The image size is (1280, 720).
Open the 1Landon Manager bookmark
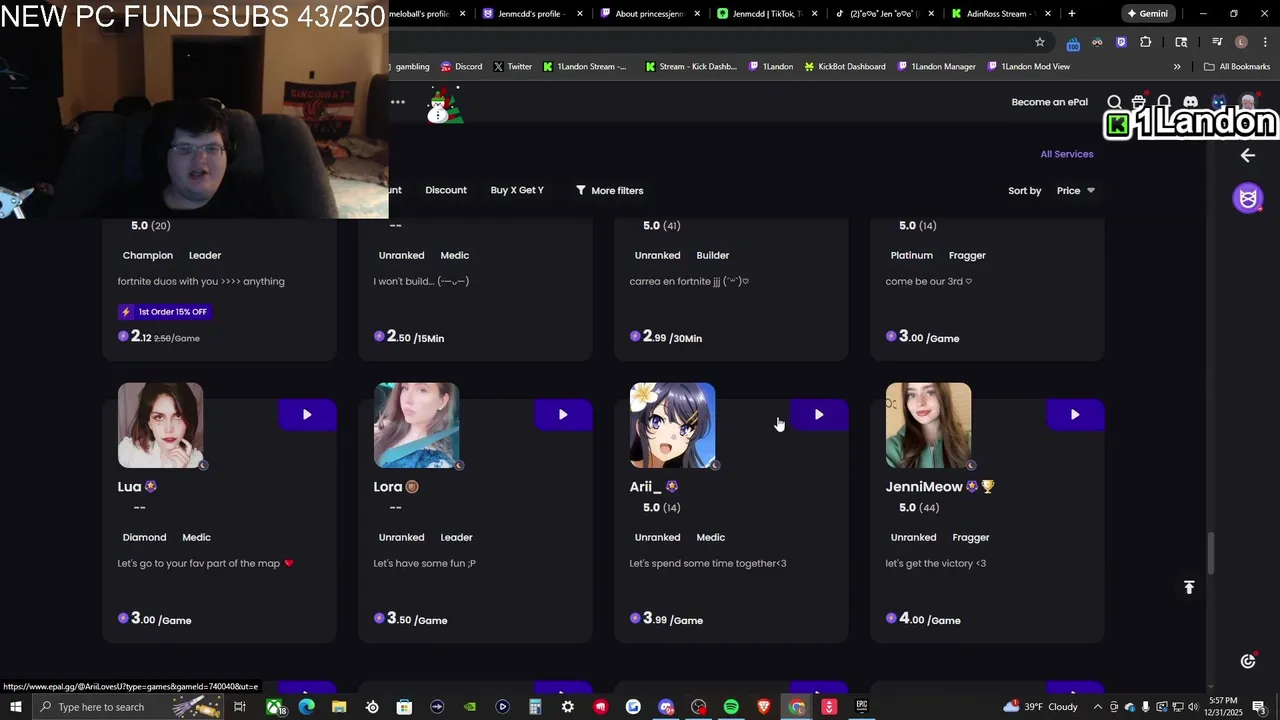936,67
